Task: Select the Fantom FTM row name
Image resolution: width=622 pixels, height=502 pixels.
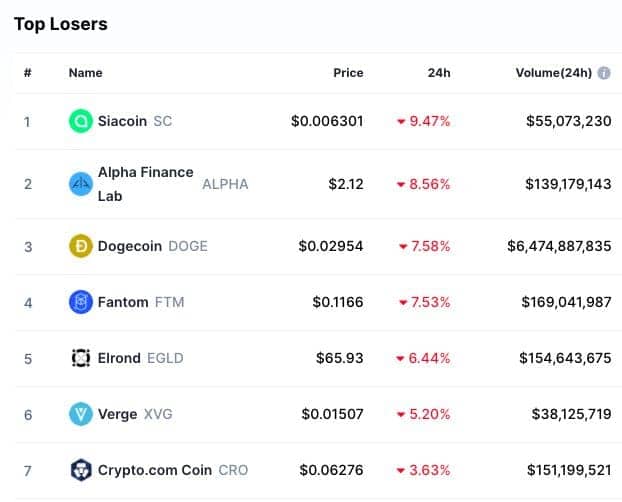Action: click(x=141, y=302)
